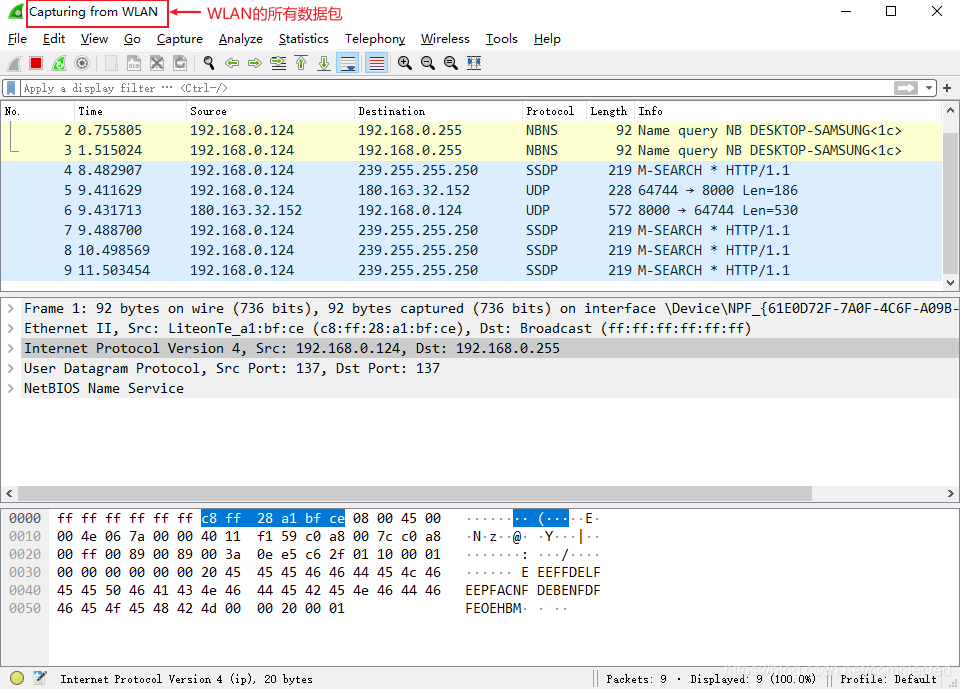Screen dimensions: 960x689
Task: Click expert information circle in status bar
Action: 17,678
